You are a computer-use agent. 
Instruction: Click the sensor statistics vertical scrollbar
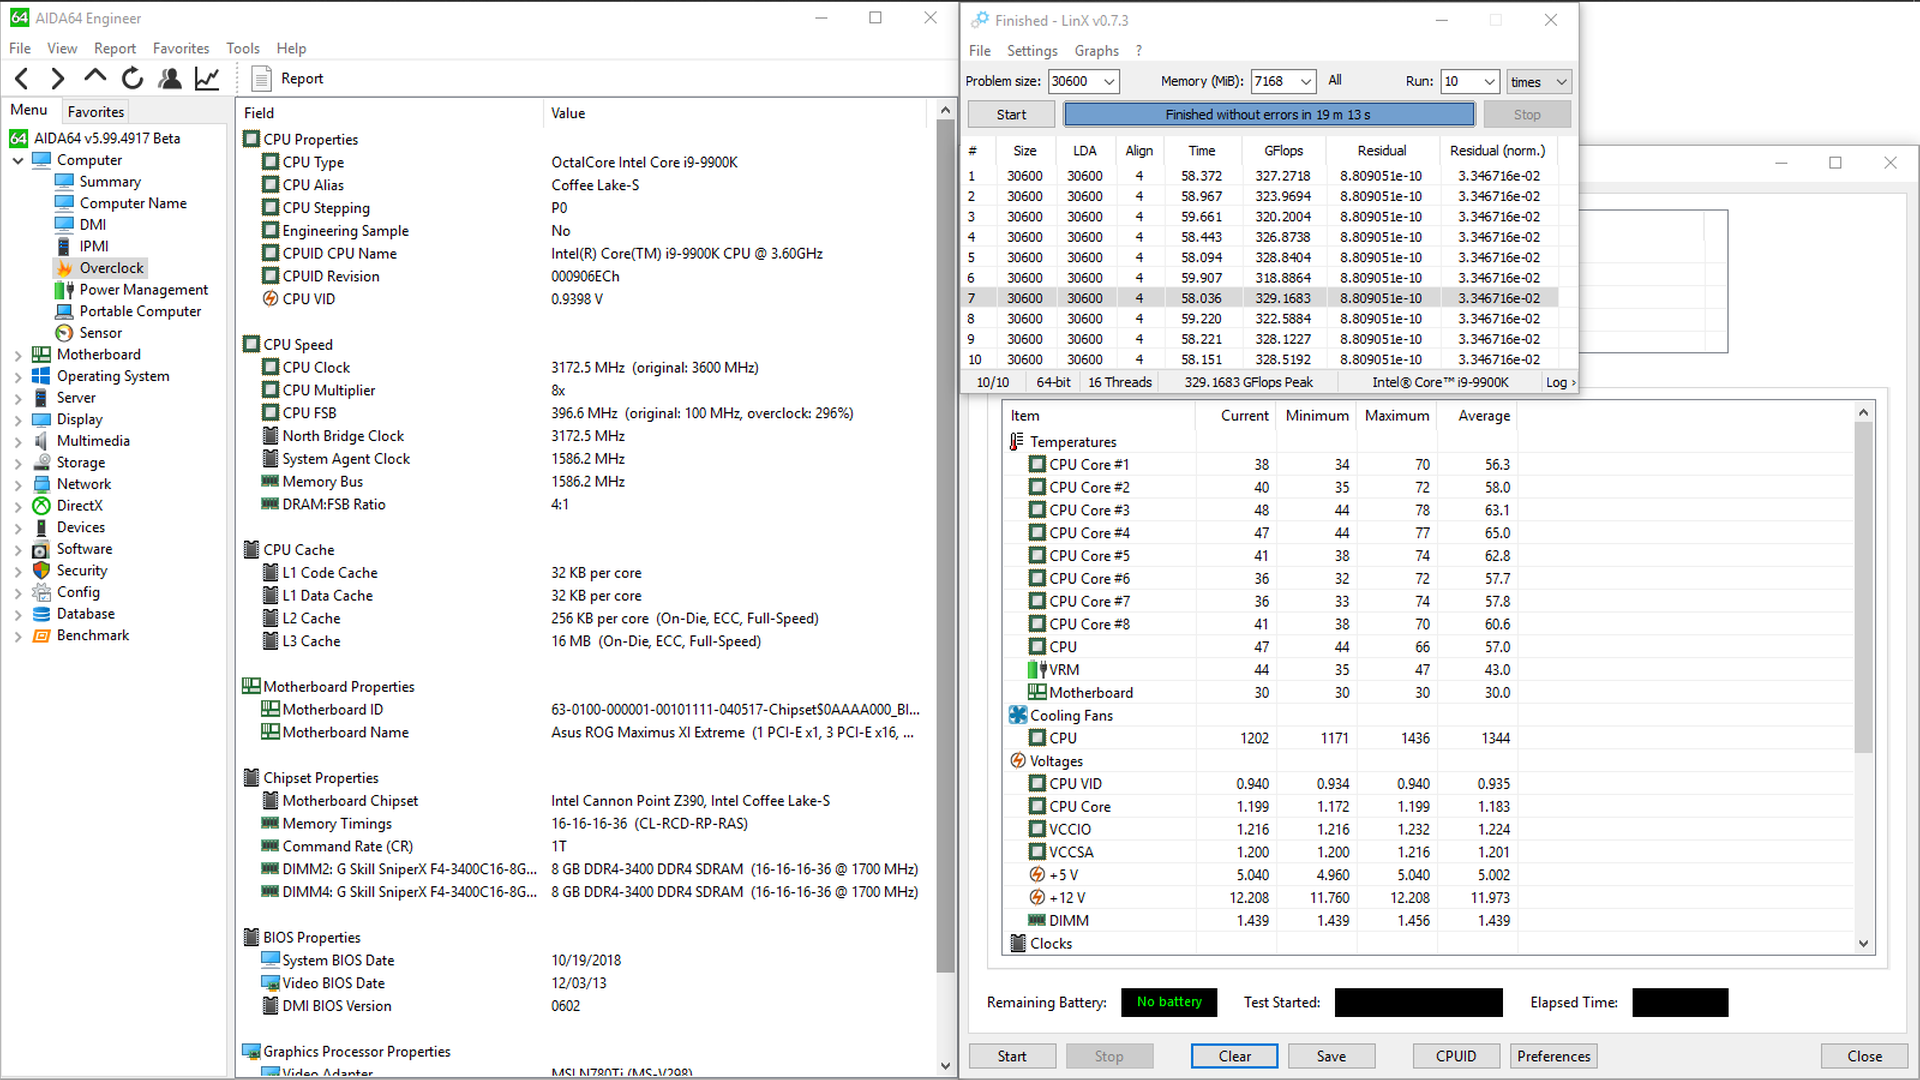(1863, 585)
